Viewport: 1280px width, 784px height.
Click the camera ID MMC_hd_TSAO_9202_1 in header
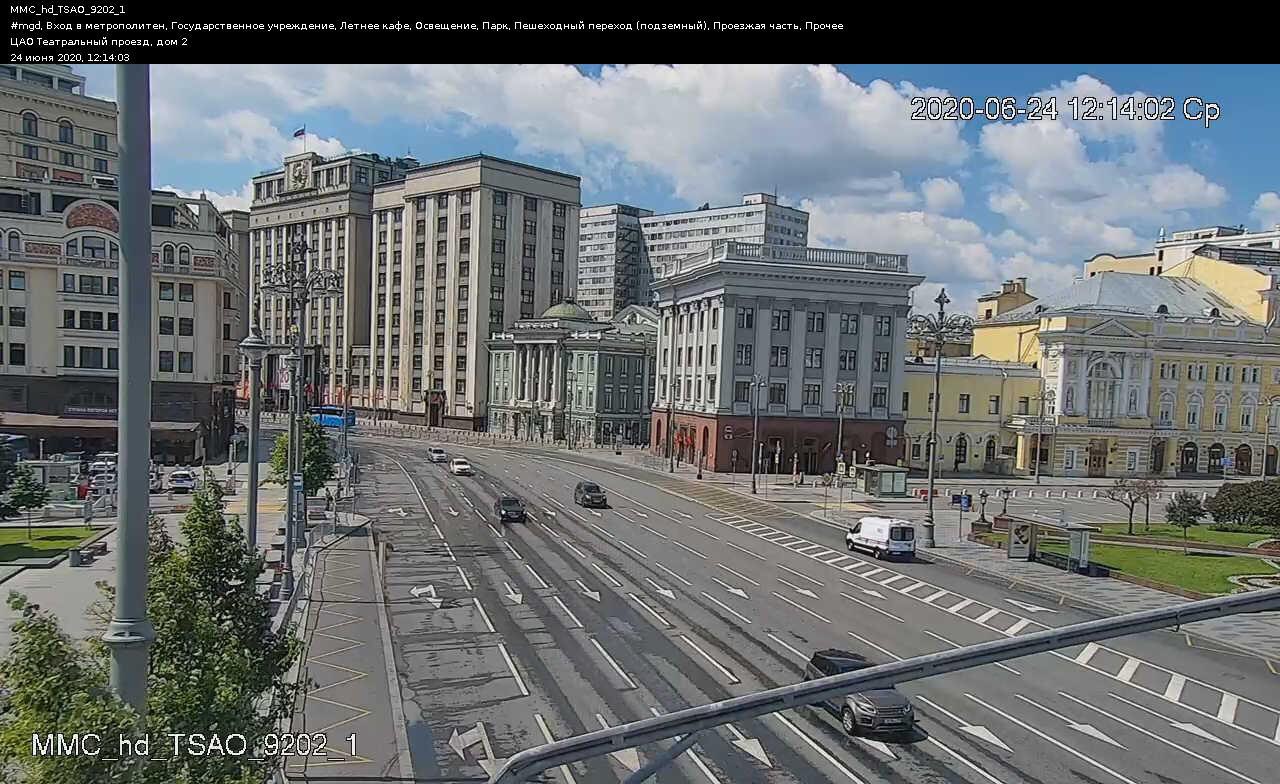pyautogui.click(x=67, y=9)
